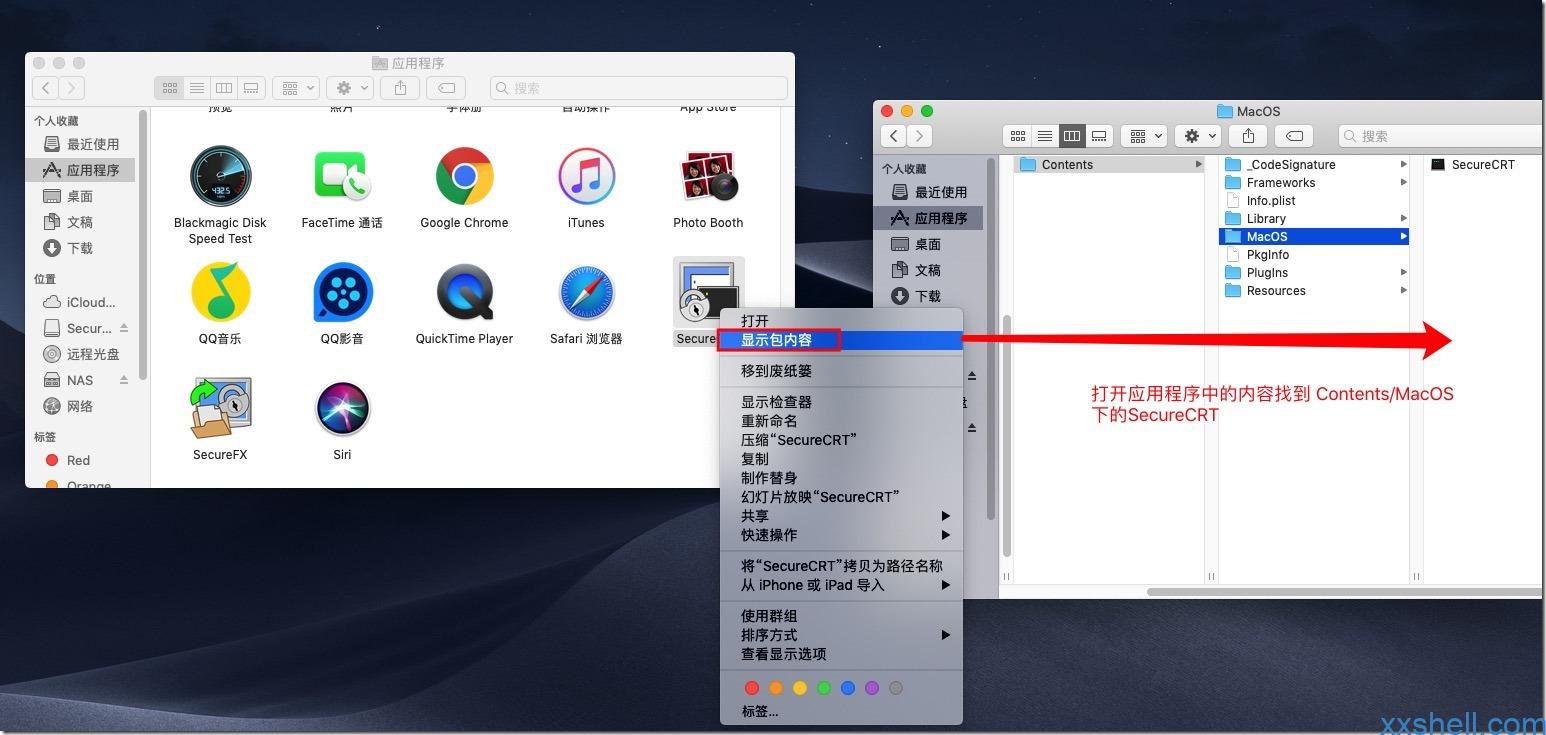Click search field in 应用程序 window
Image resolution: width=1546 pixels, height=735 pixels.
638,88
